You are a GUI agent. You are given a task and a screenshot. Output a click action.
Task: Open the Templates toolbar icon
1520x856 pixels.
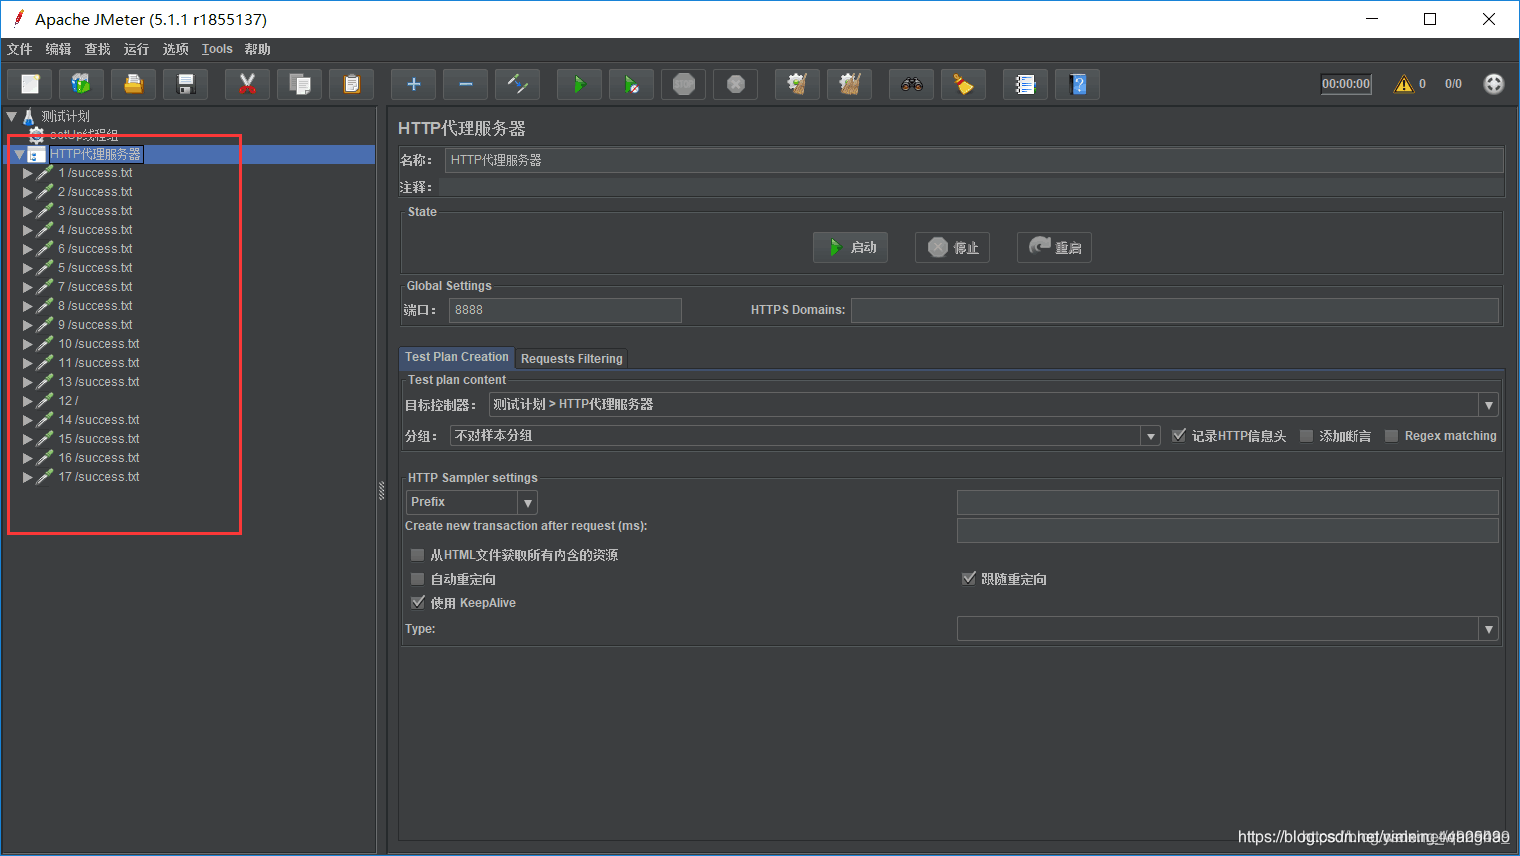(x=81, y=85)
